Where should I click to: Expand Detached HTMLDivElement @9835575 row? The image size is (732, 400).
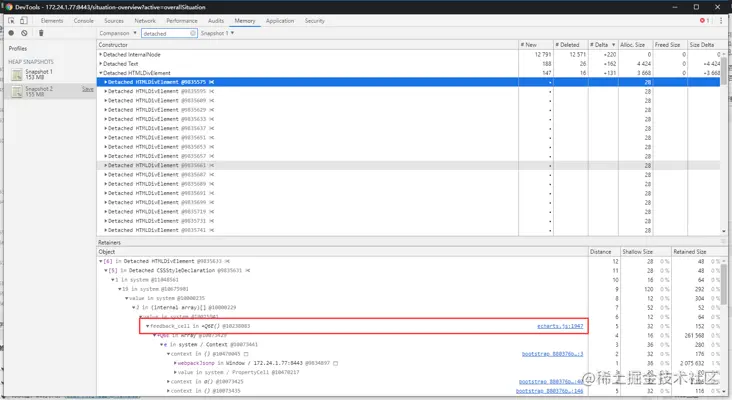tap(106, 82)
